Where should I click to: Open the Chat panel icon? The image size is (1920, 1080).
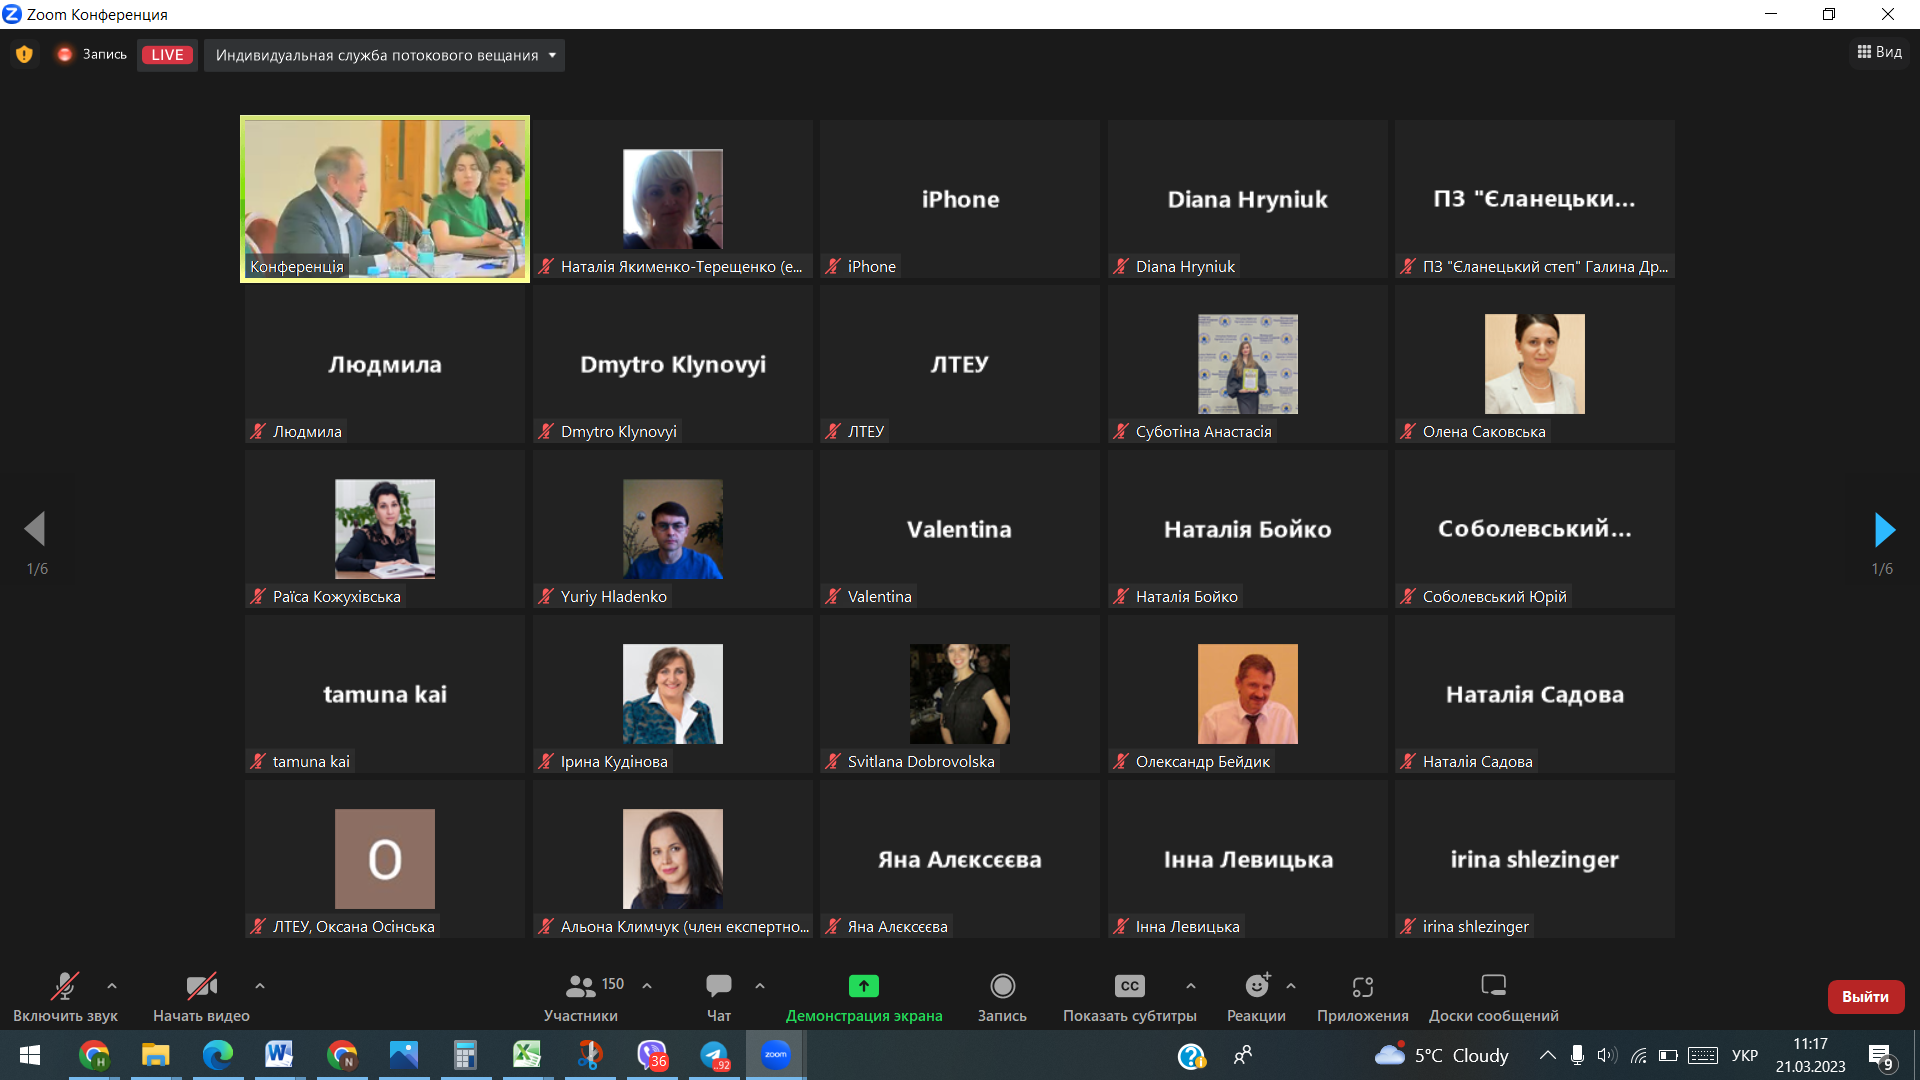(x=718, y=986)
